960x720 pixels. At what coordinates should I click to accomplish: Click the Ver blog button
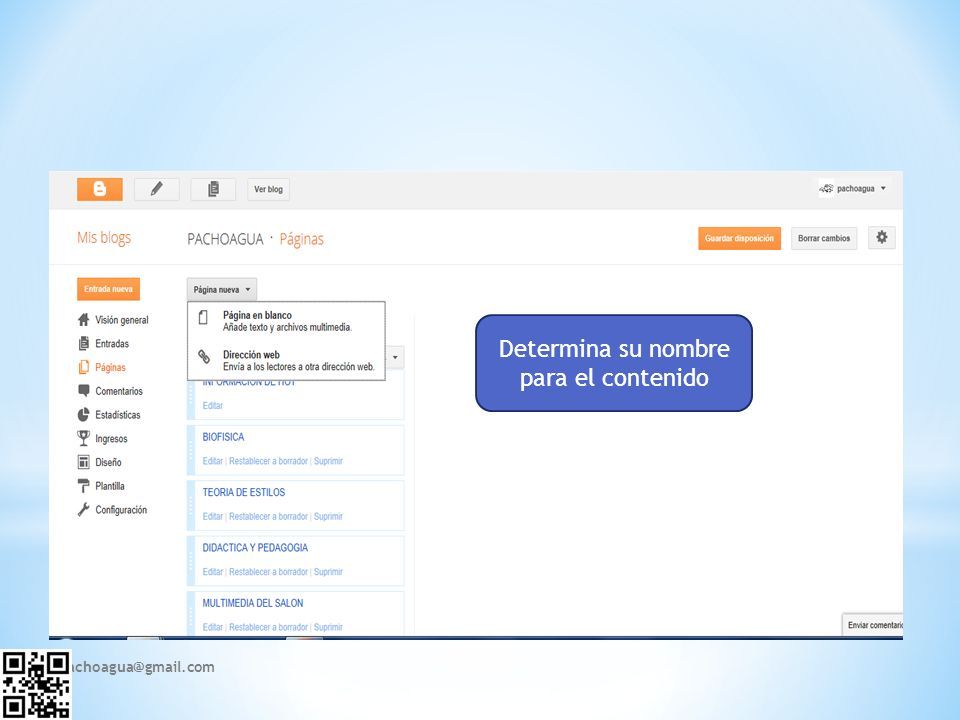268,189
